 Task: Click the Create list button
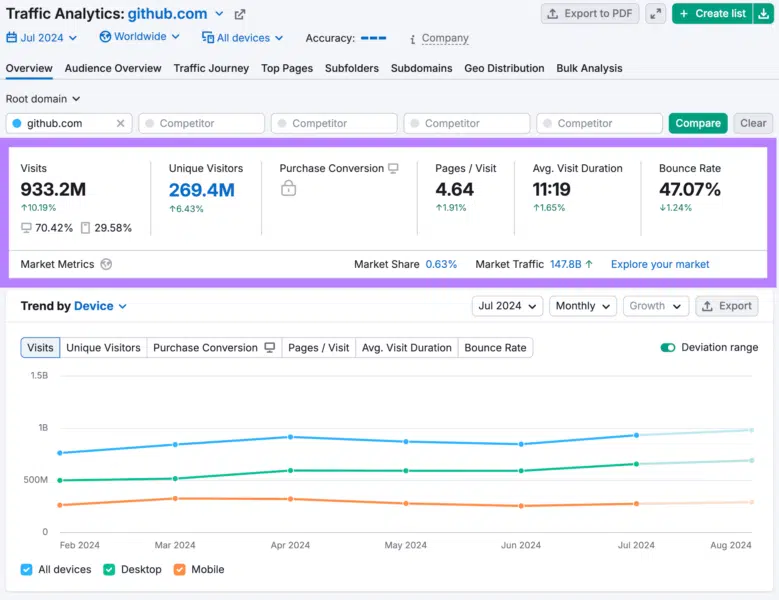coord(713,14)
